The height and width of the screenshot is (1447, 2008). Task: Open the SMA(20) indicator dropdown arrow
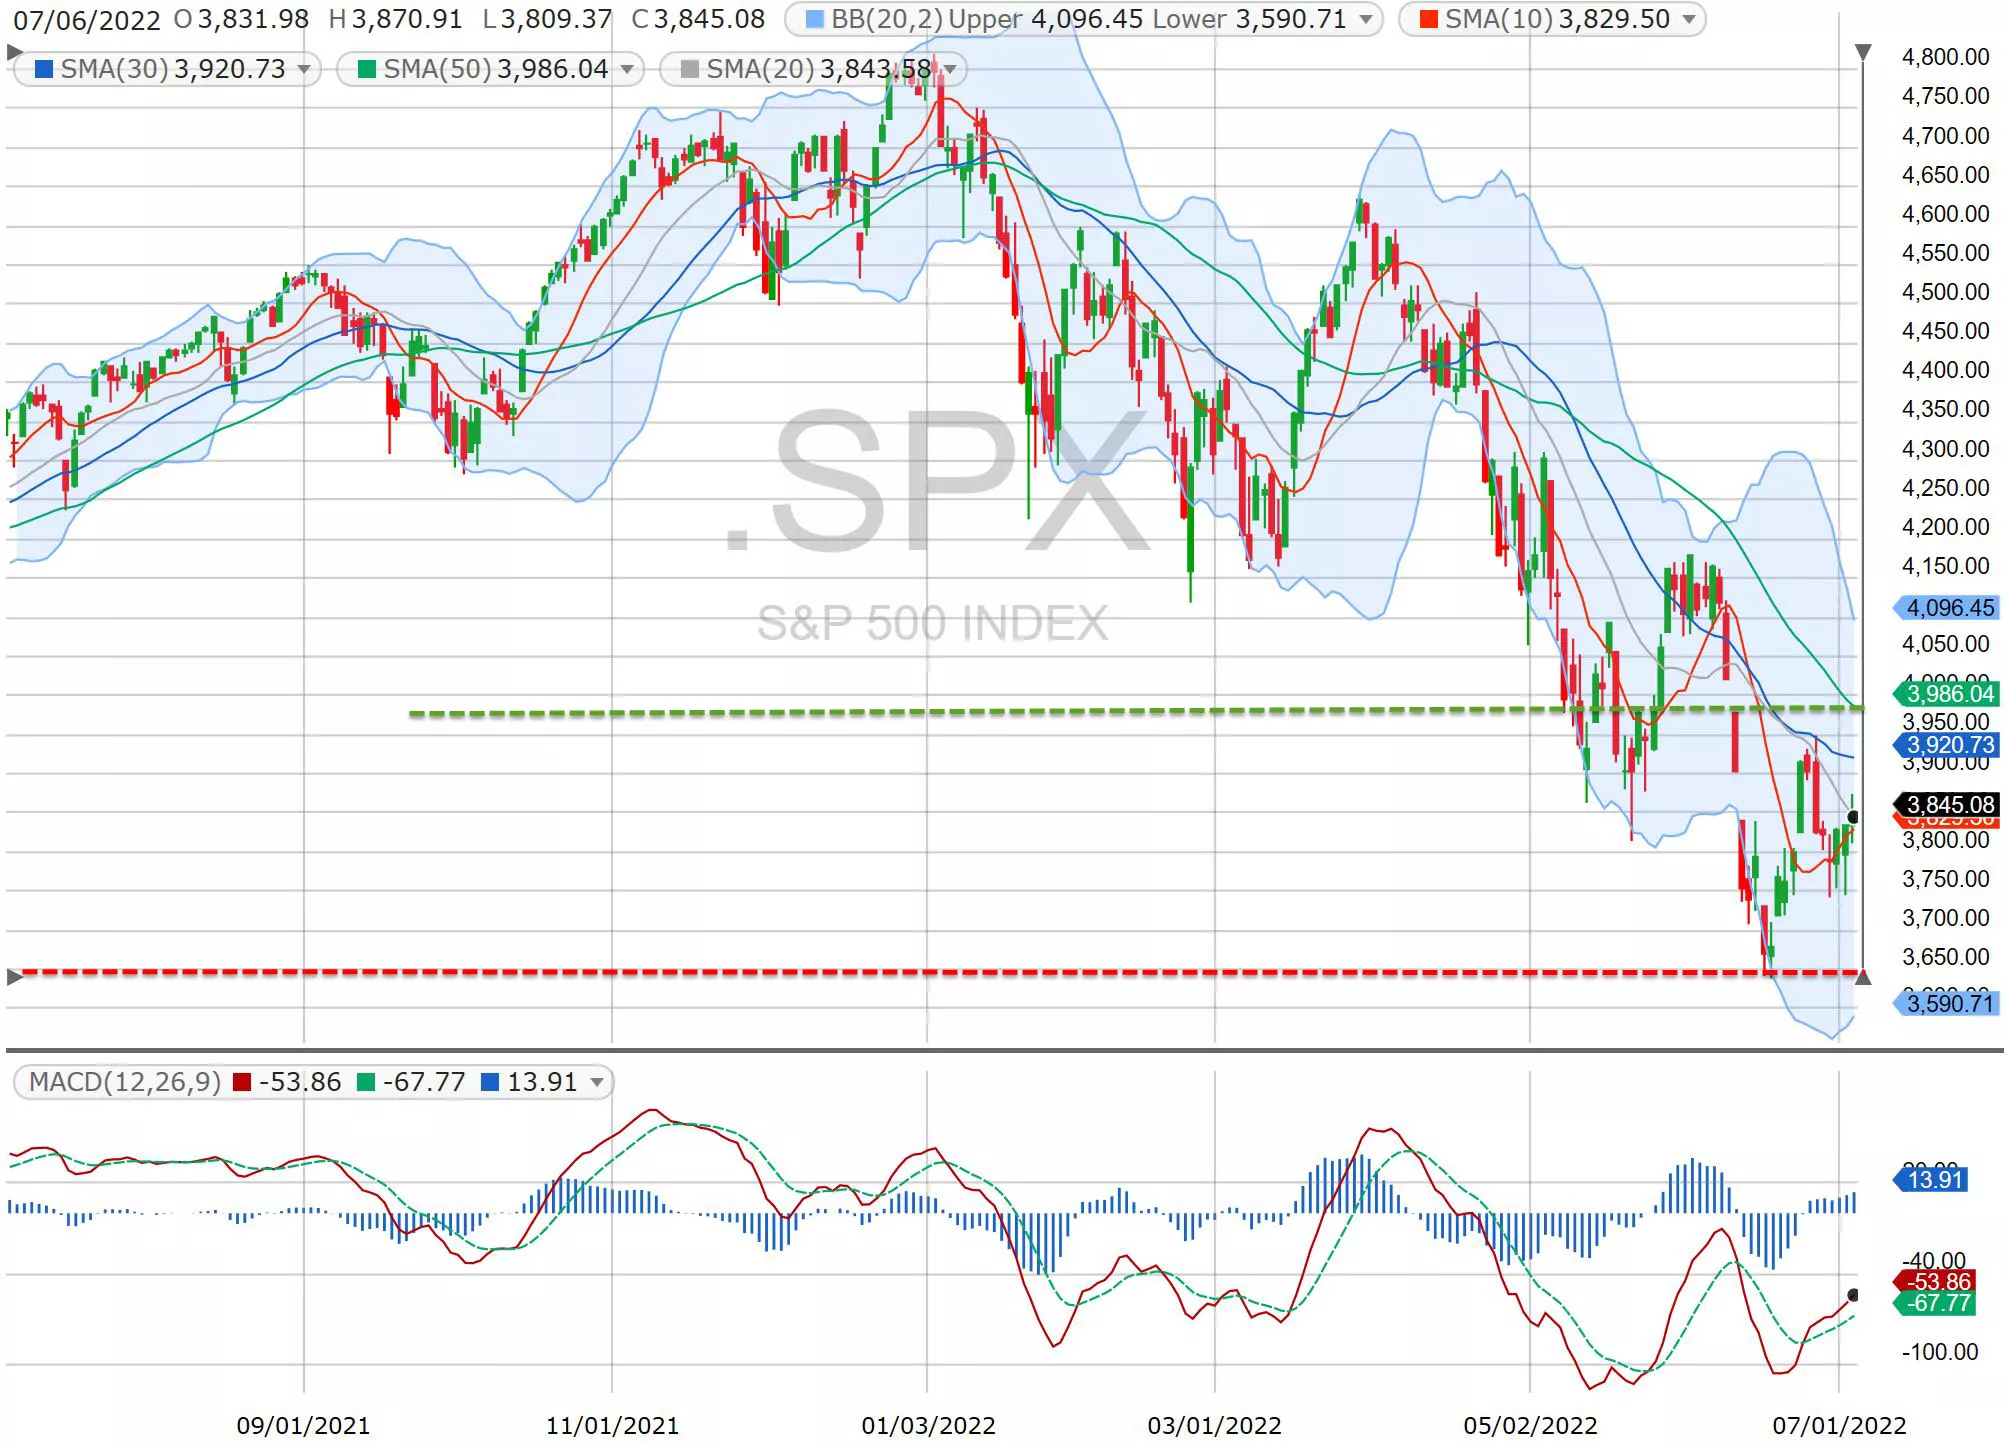click(x=950, y=69)
